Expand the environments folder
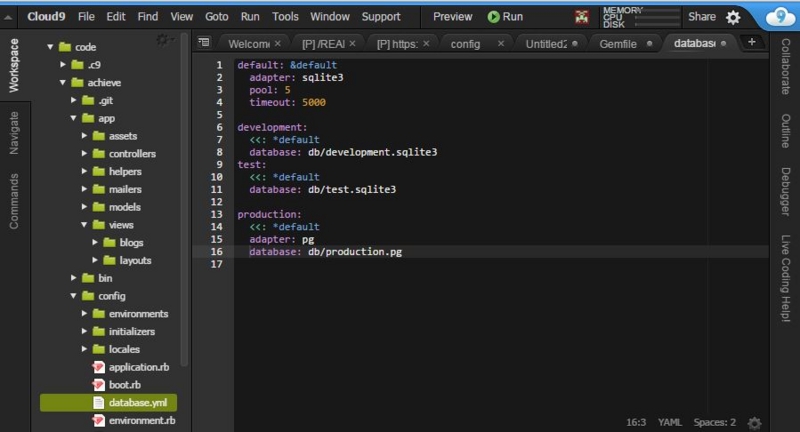Image resolution: width=800 pixels, height=432 pixels. point(84,313)
